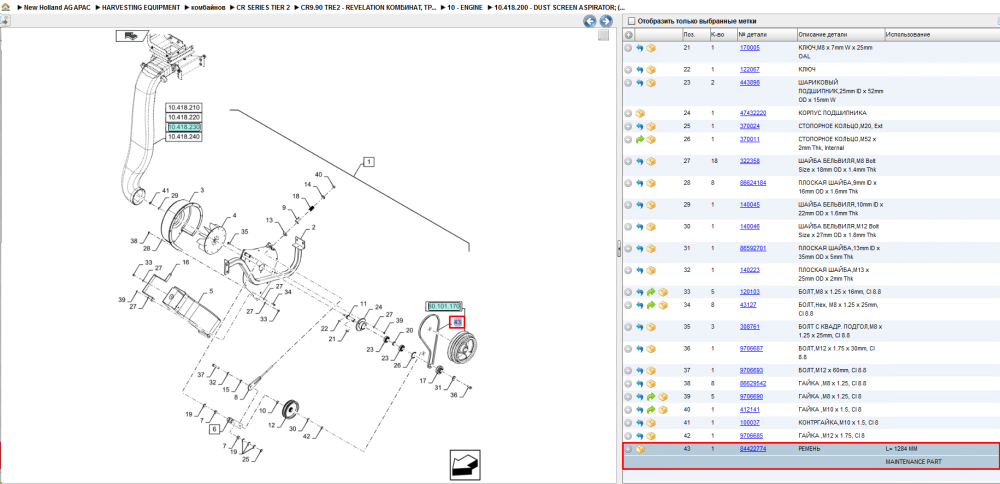Open the highlighted 10.418.230 reference label
Viewport: 1000px width, 484px height.
tap(184, 127)
